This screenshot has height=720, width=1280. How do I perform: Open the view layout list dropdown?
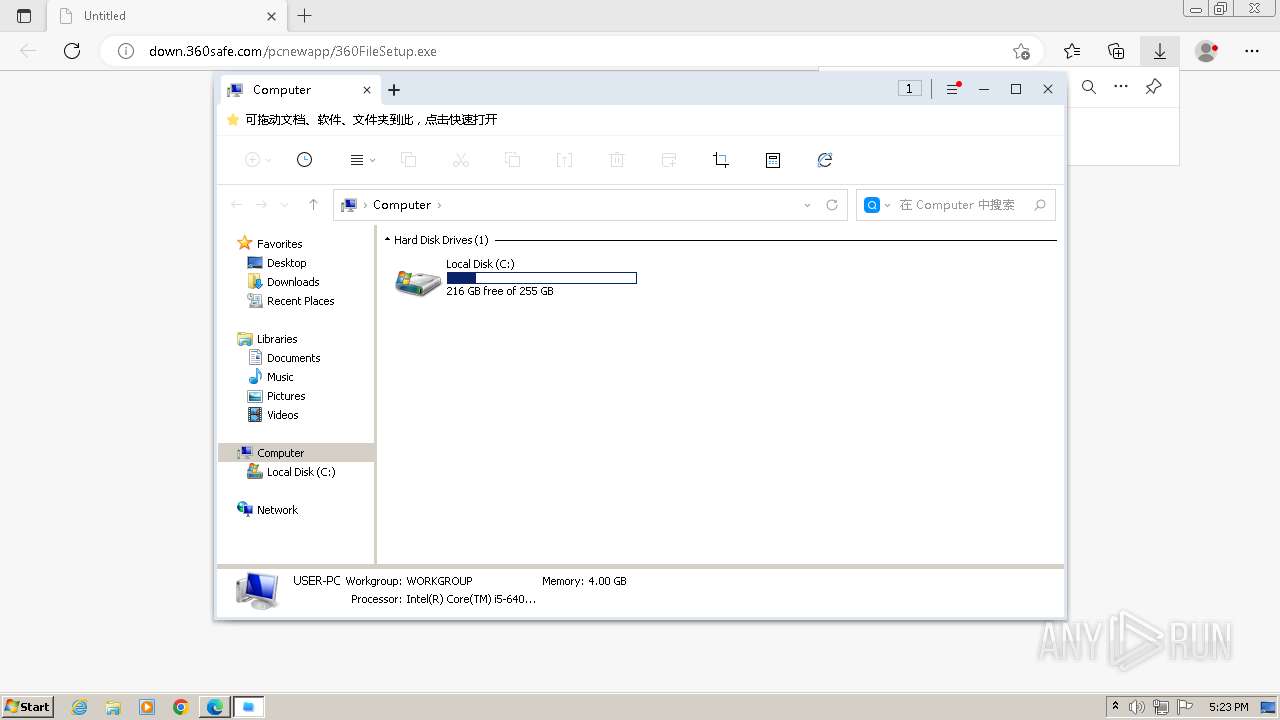click(x=362, y=160)
